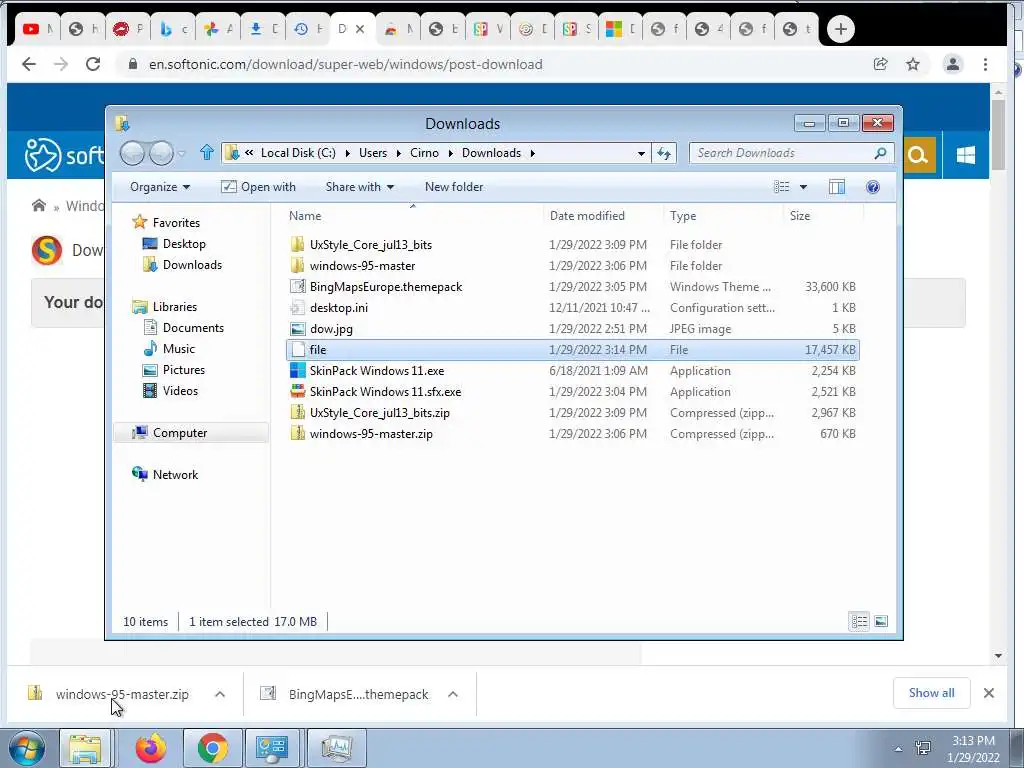Image resolution: width=1024 pixels, height=768 pixels.
Task: Open resource monitor taskbar icon
Action: click(x=336, y=748)
